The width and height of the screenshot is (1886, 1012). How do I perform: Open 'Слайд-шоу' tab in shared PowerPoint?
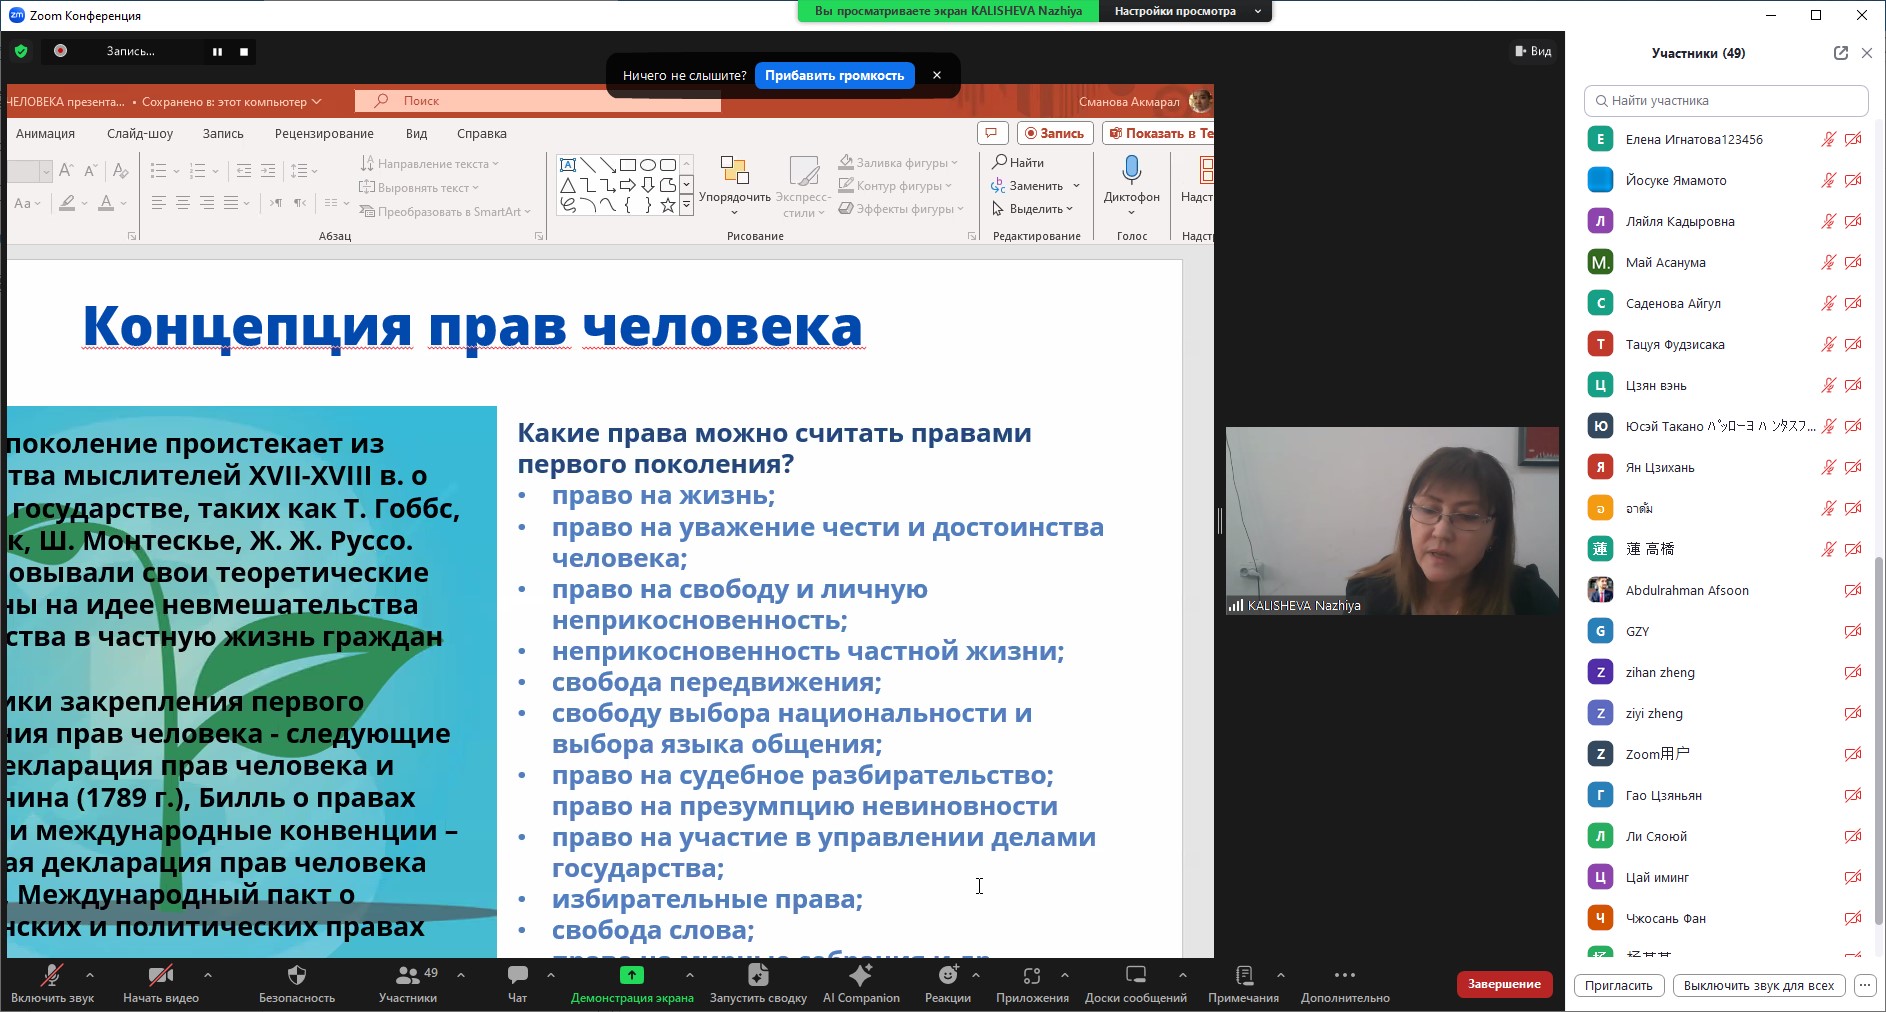tap(140, 134)
